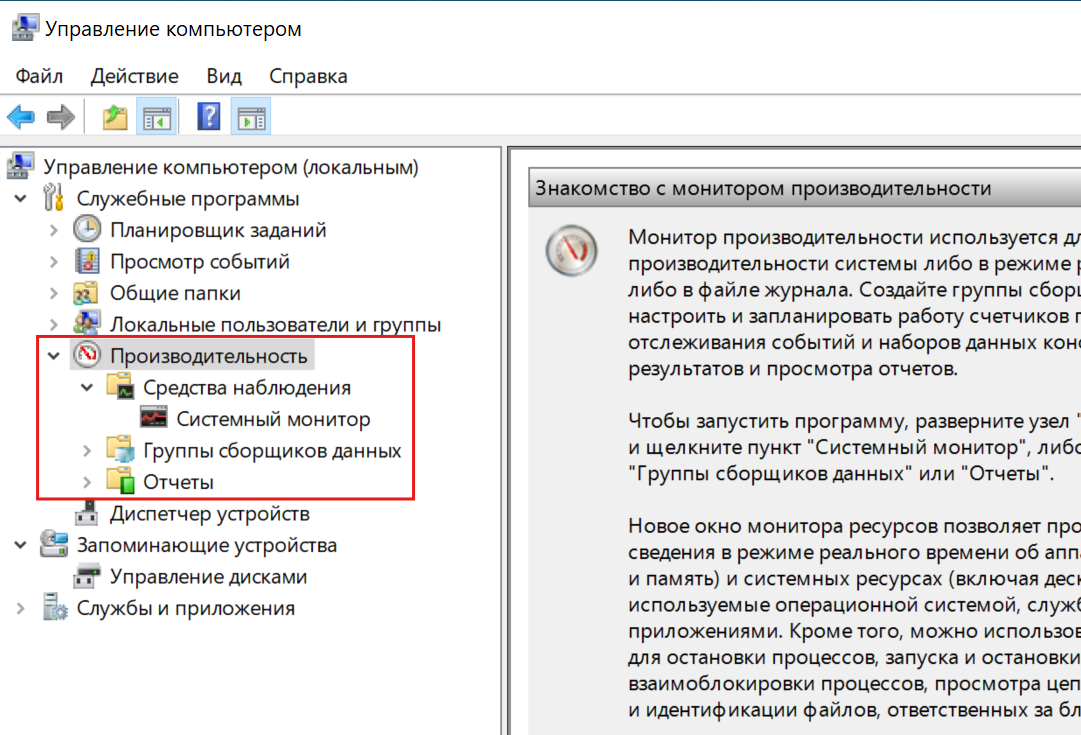
Task: Expand the Группы сборщиков данных node
Action: (87, 451)
